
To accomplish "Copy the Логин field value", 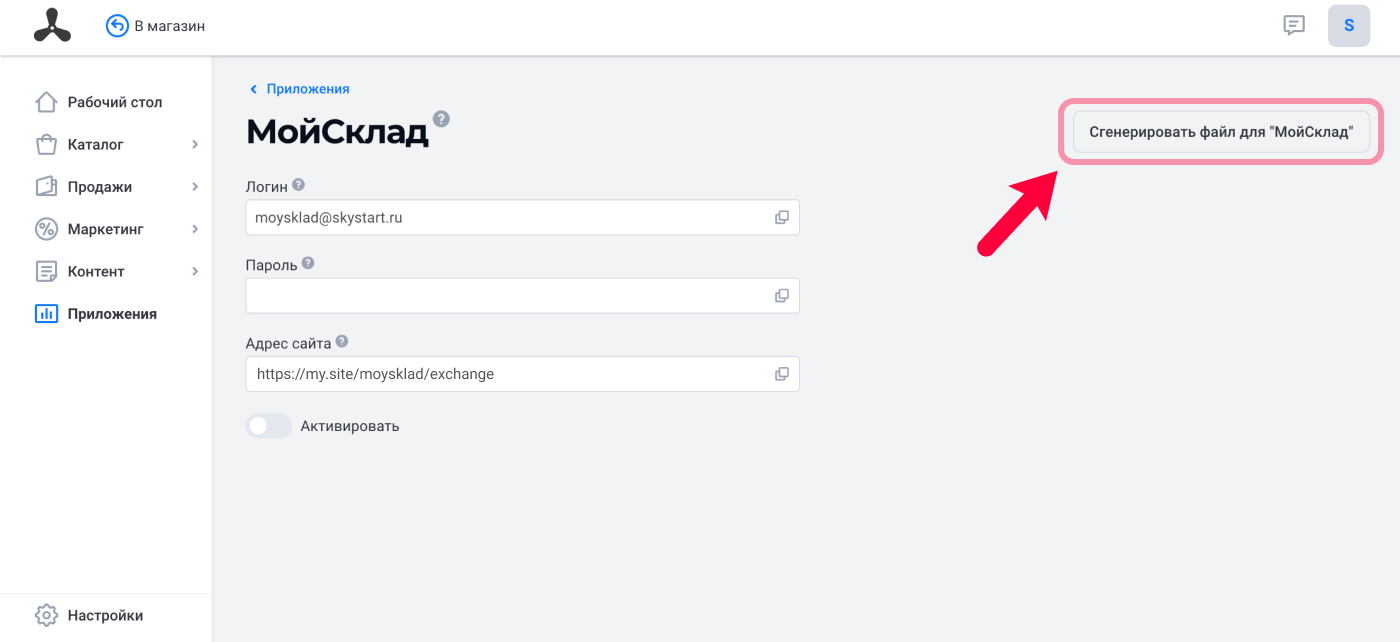I will 782,217.
